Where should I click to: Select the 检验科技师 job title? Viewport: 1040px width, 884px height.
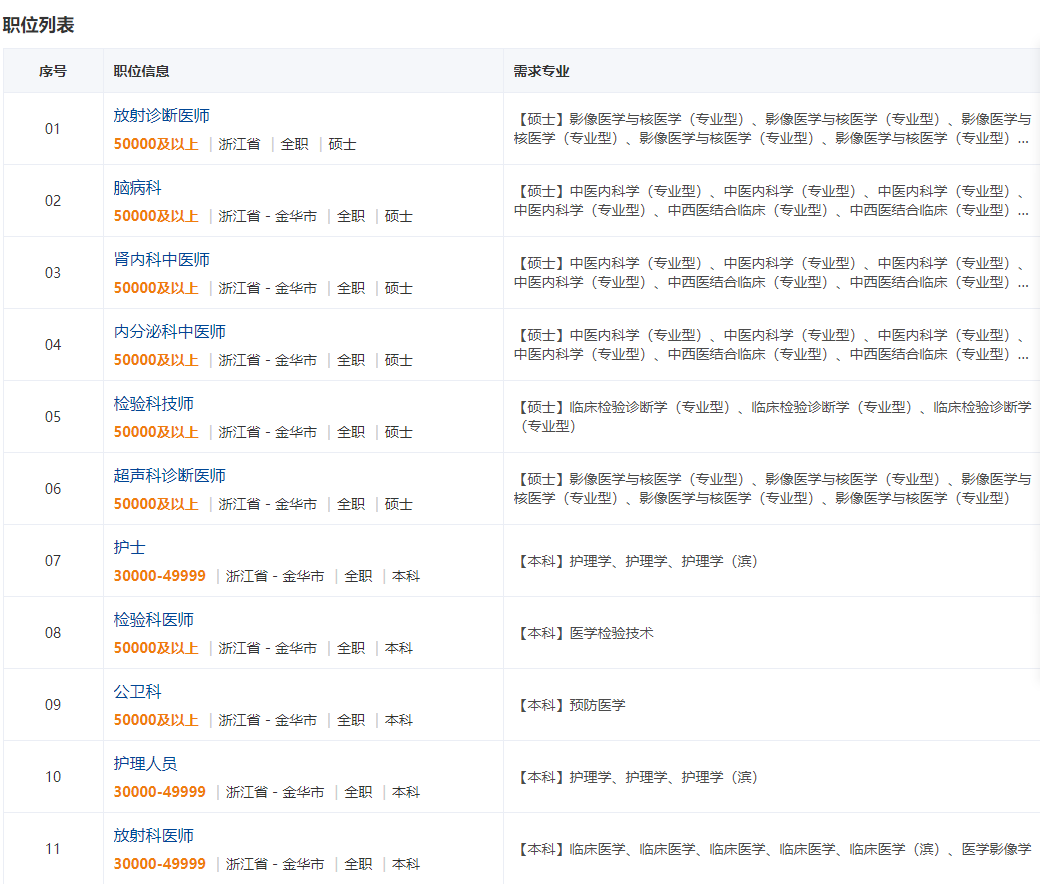click(x=153, y=404)
